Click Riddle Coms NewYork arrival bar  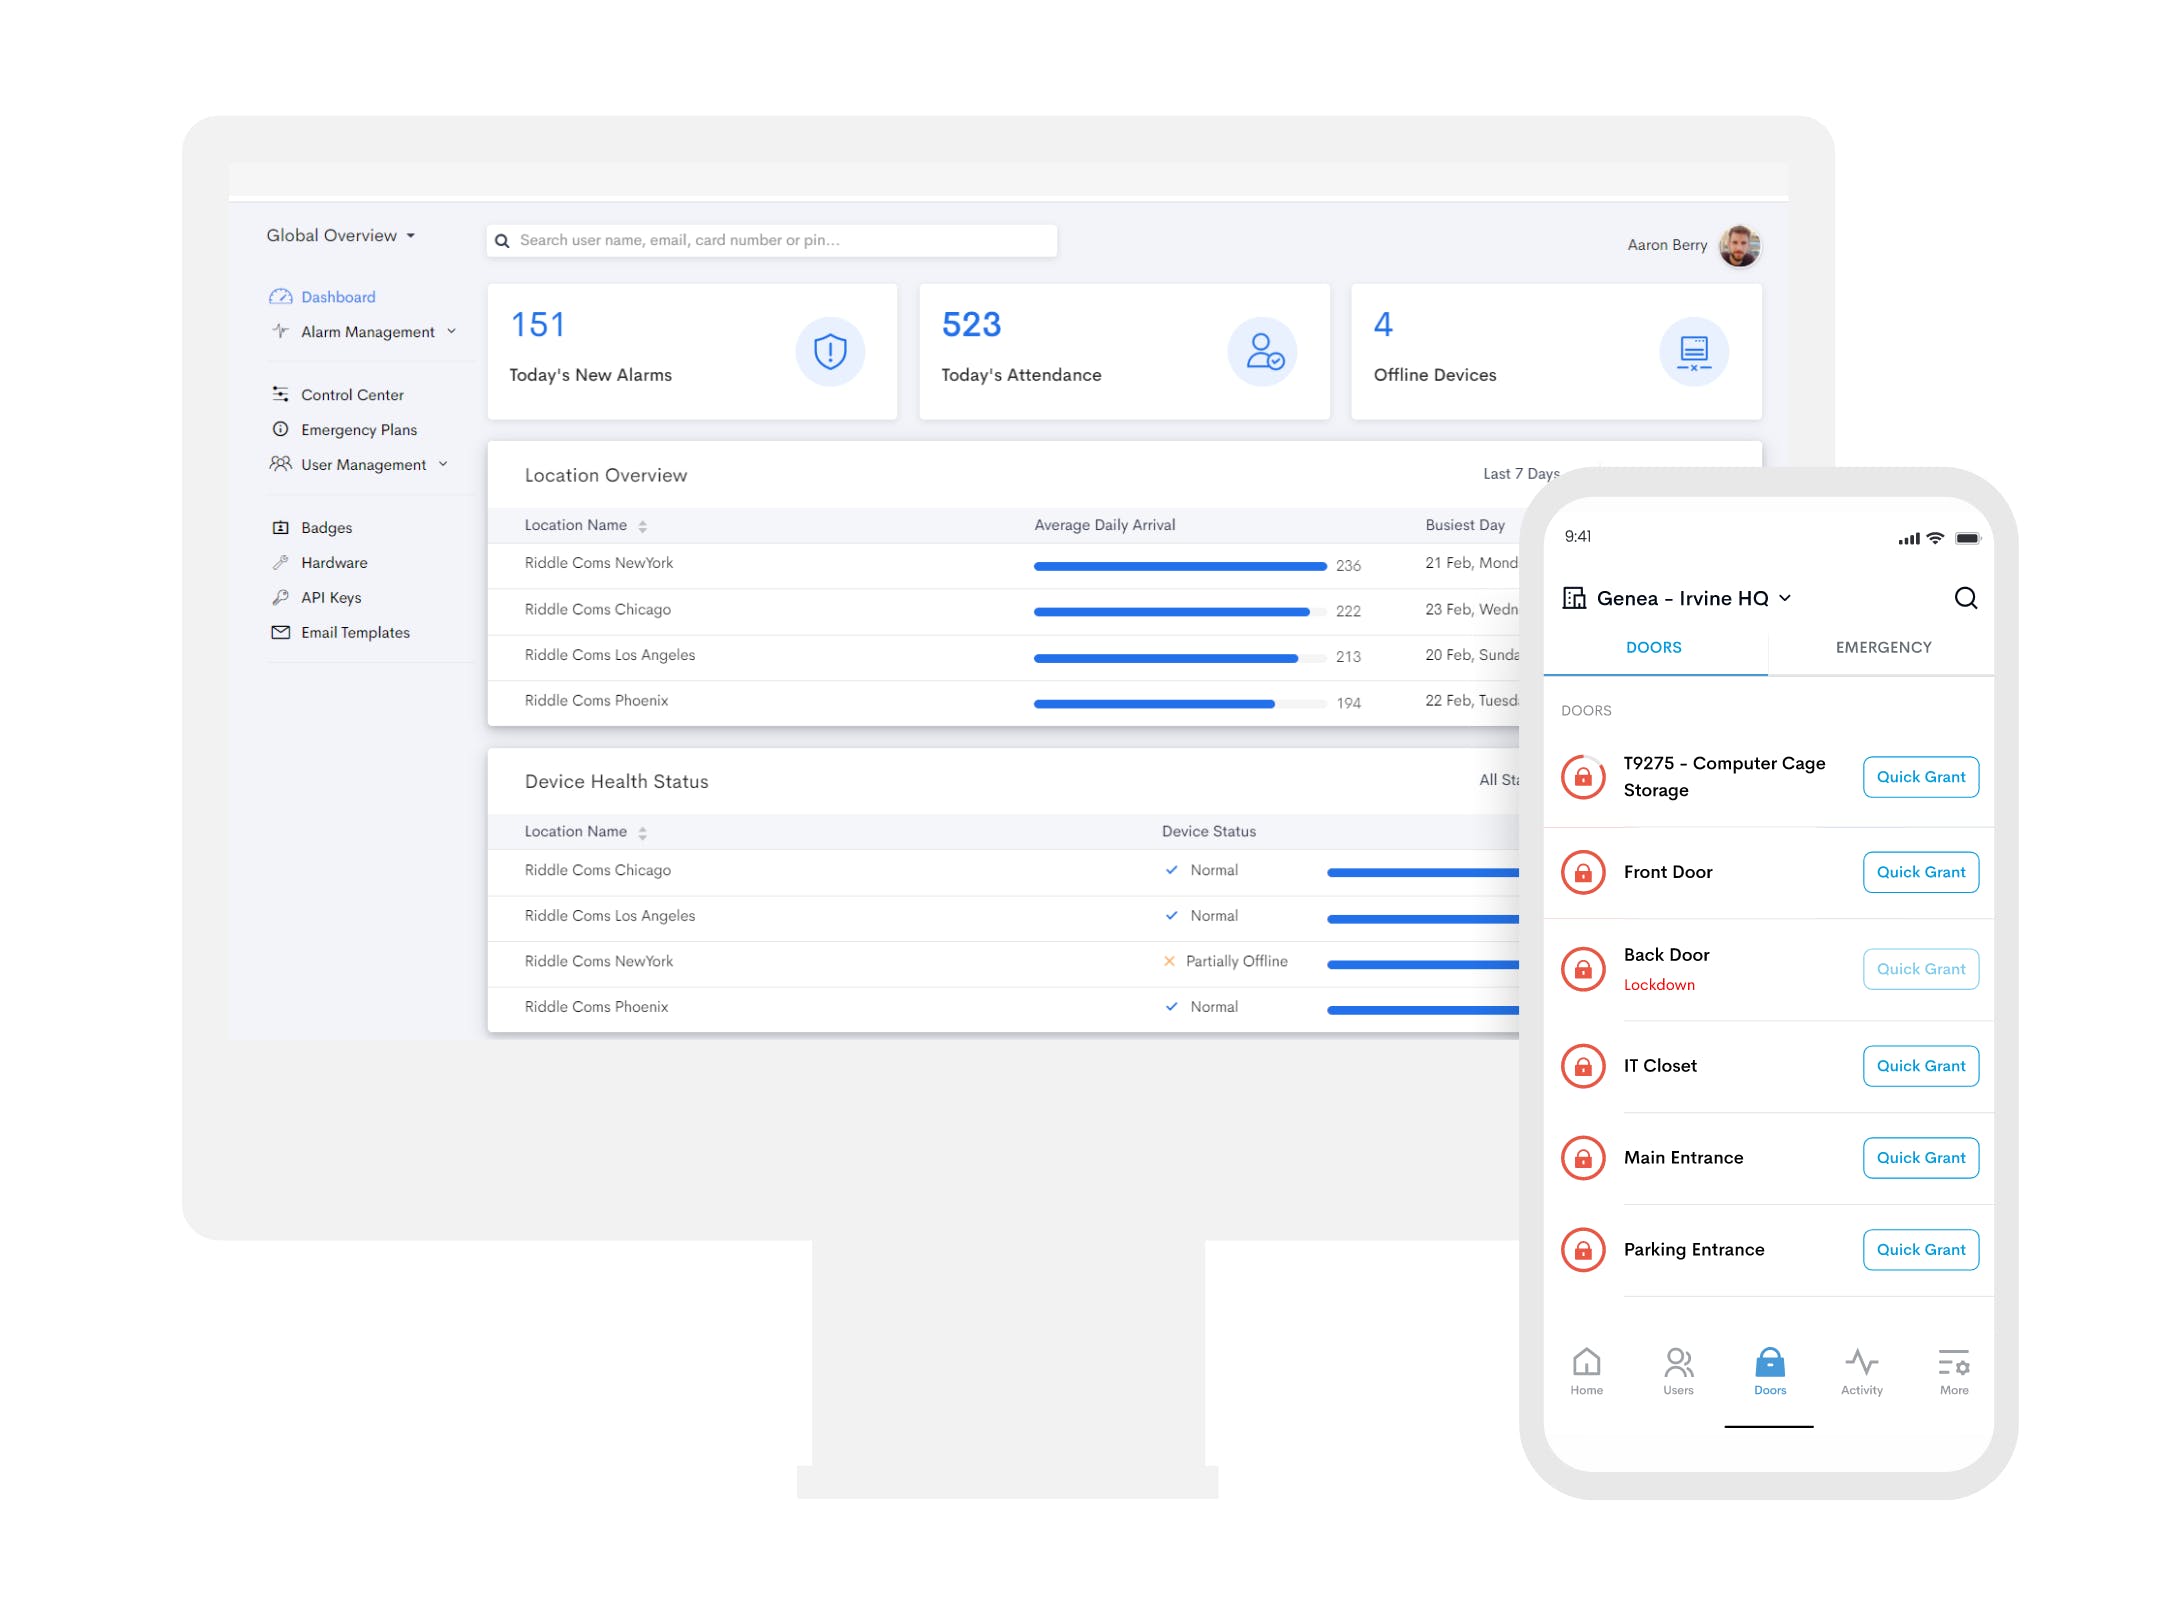[x=1180, y=566]
